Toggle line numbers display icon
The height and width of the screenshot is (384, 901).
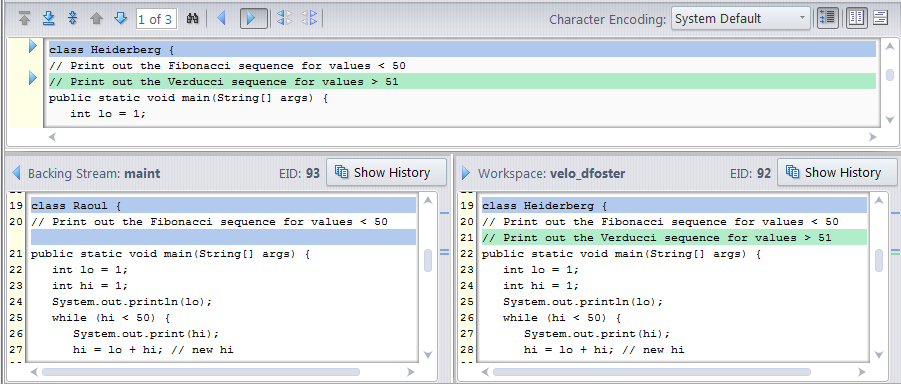point(828,18)
